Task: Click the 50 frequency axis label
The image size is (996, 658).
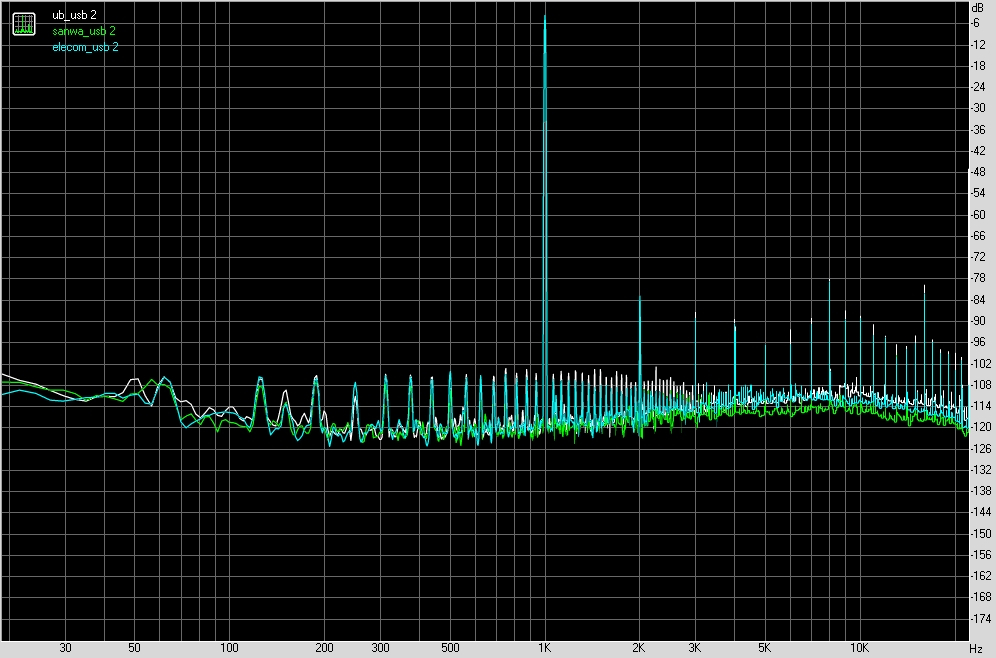Action: point(134,648)
